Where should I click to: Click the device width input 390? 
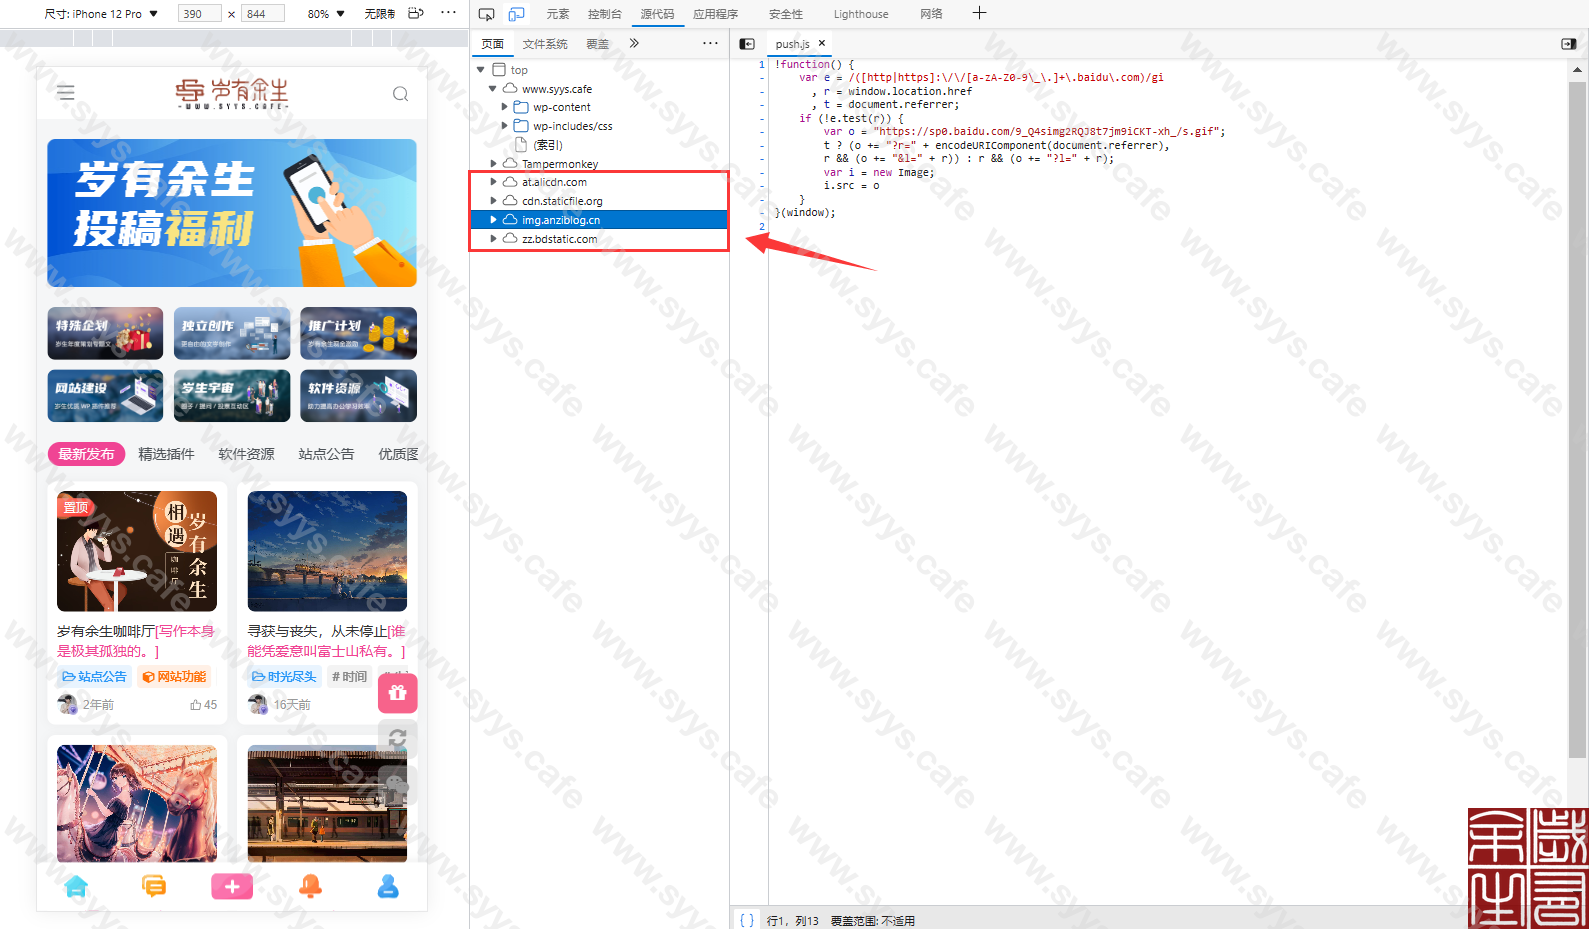tap(199, 14)
